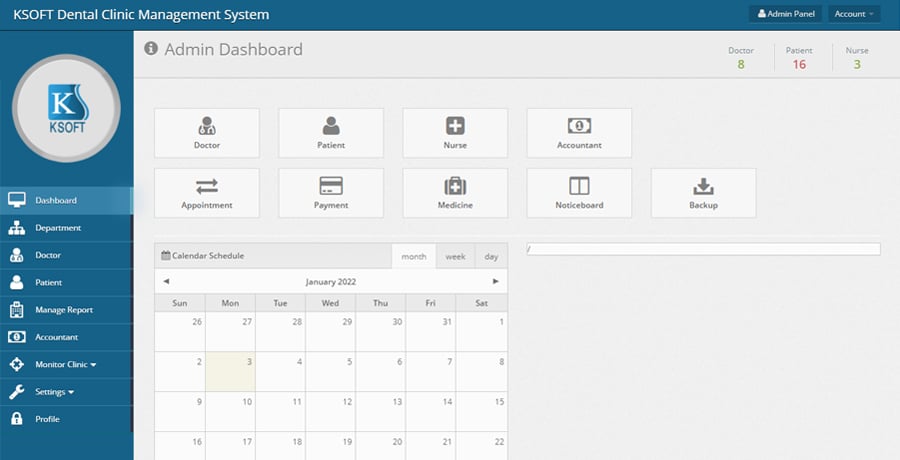Open the Nurse plus icon tile

455,126
